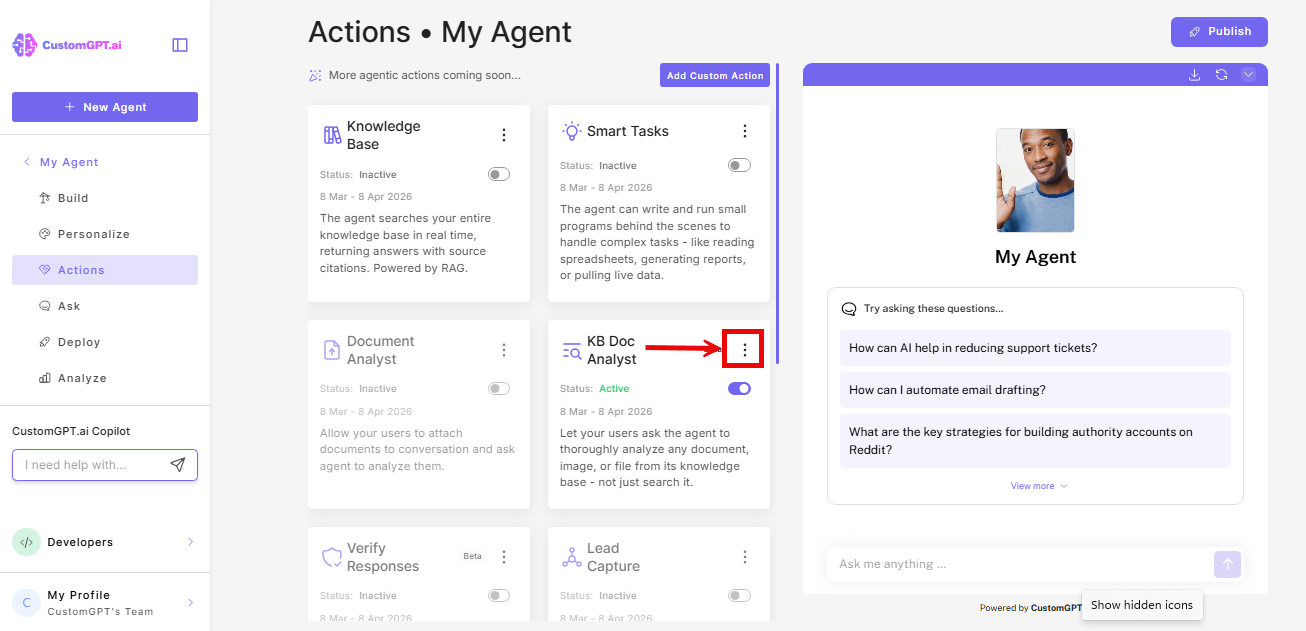Collapse the sidebar panel icon

180,45
